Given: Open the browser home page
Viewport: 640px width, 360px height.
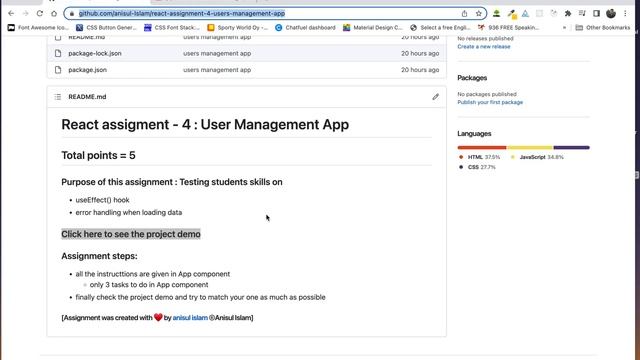Looking at the screenshot, I should (x=54, y=13).
